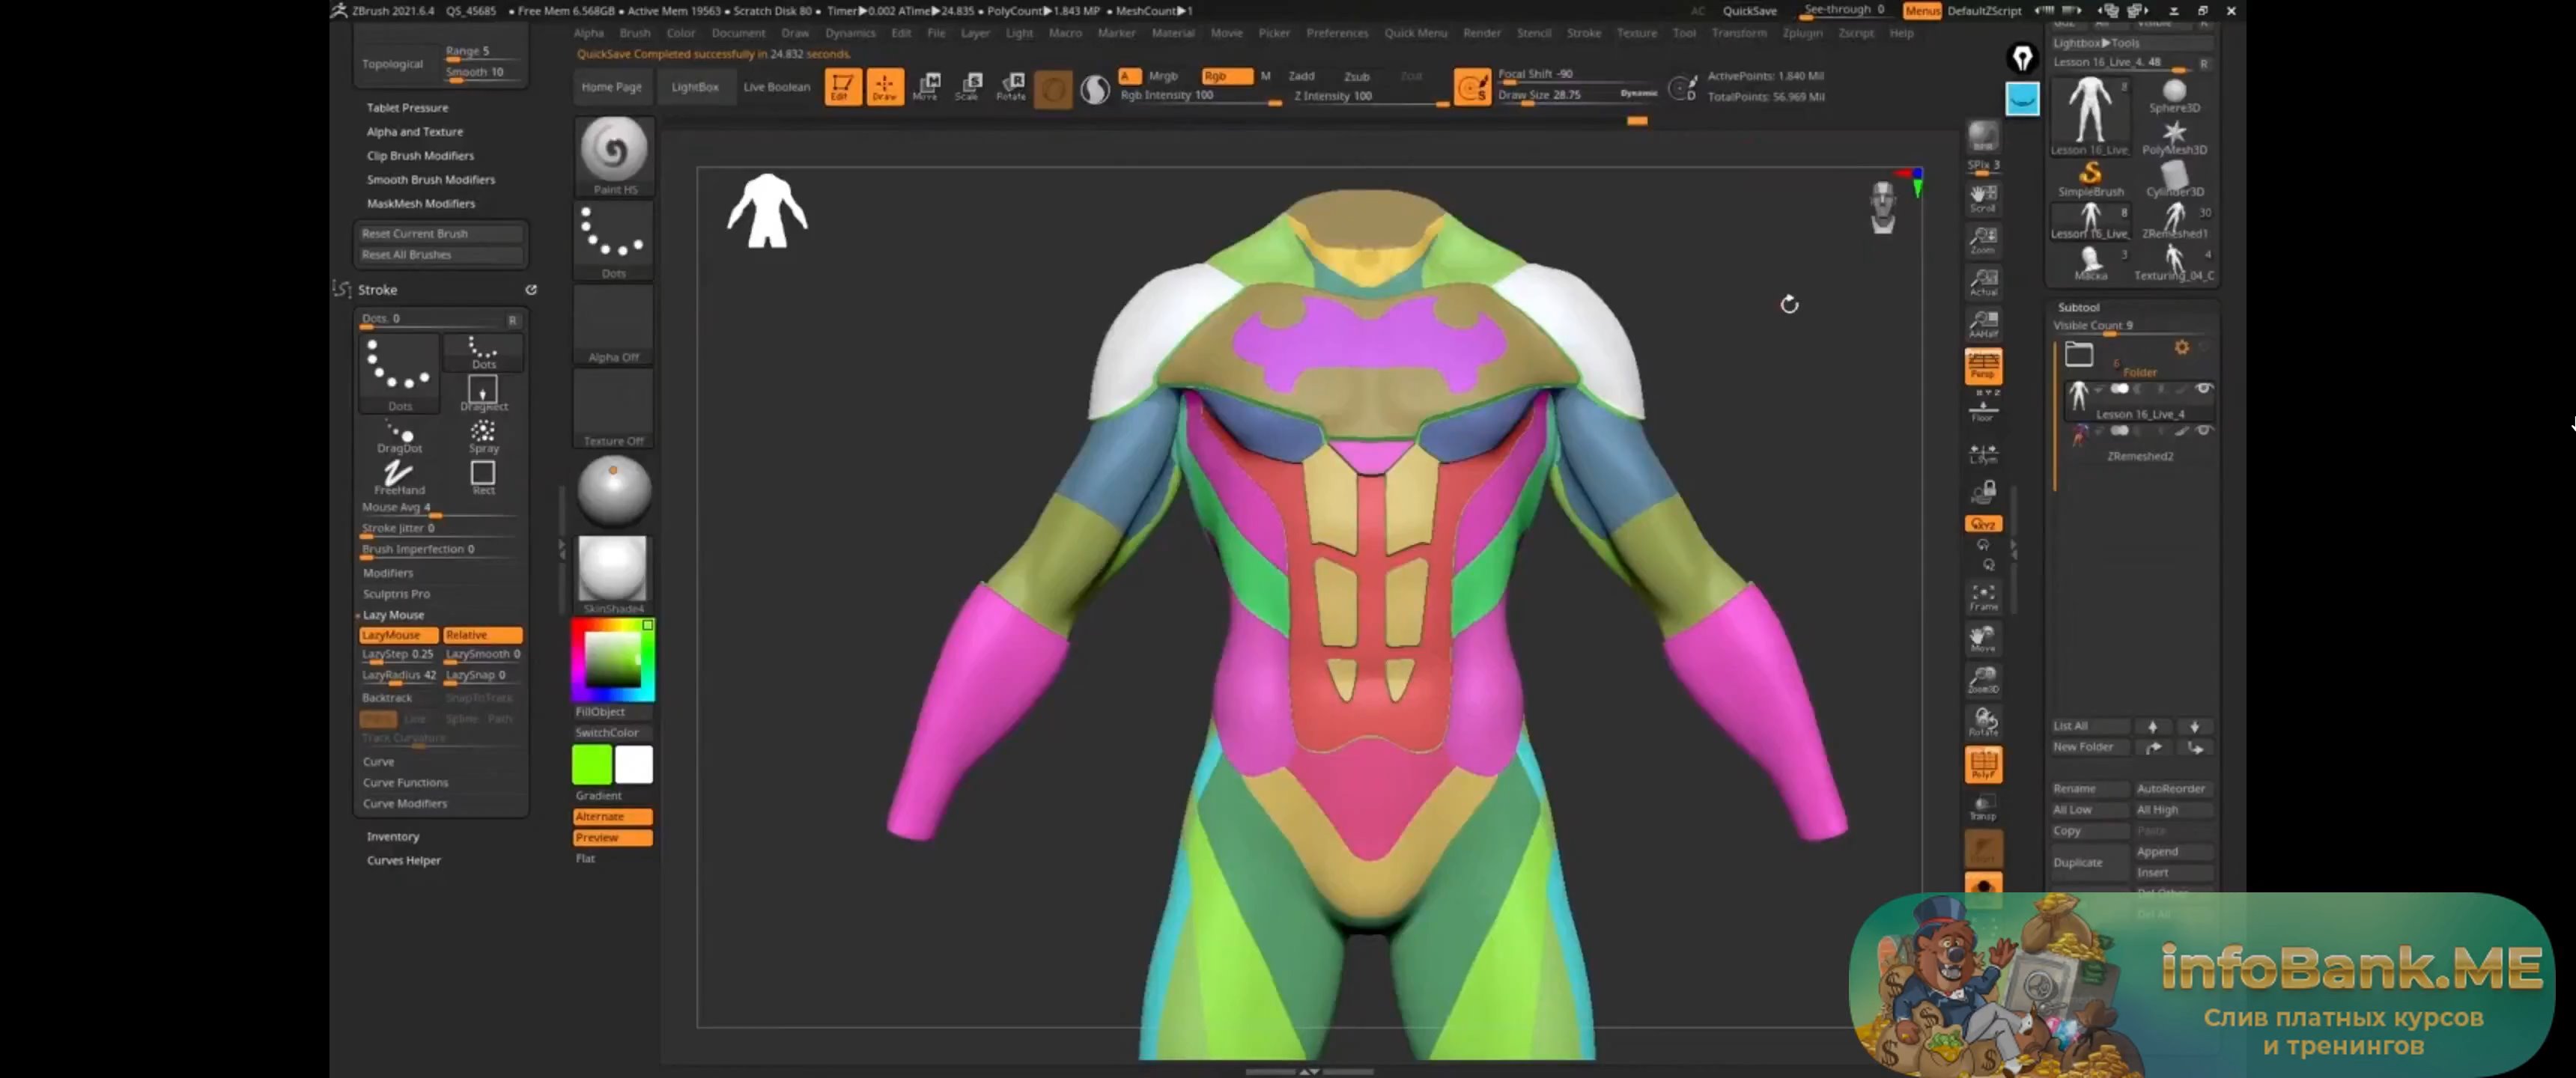The height and width of the screenshot is (1078, 2576).
Task: Select the DragDot stroke type
Action: 399,437
